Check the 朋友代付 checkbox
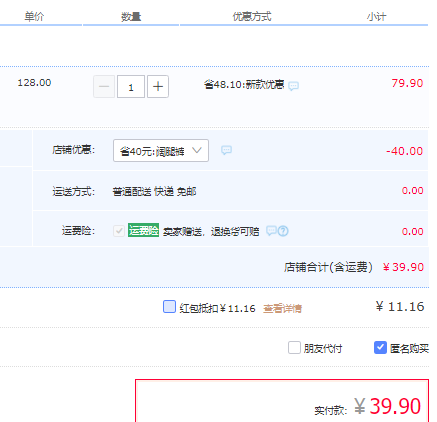The image size is (437, 422). coord(294,348)
